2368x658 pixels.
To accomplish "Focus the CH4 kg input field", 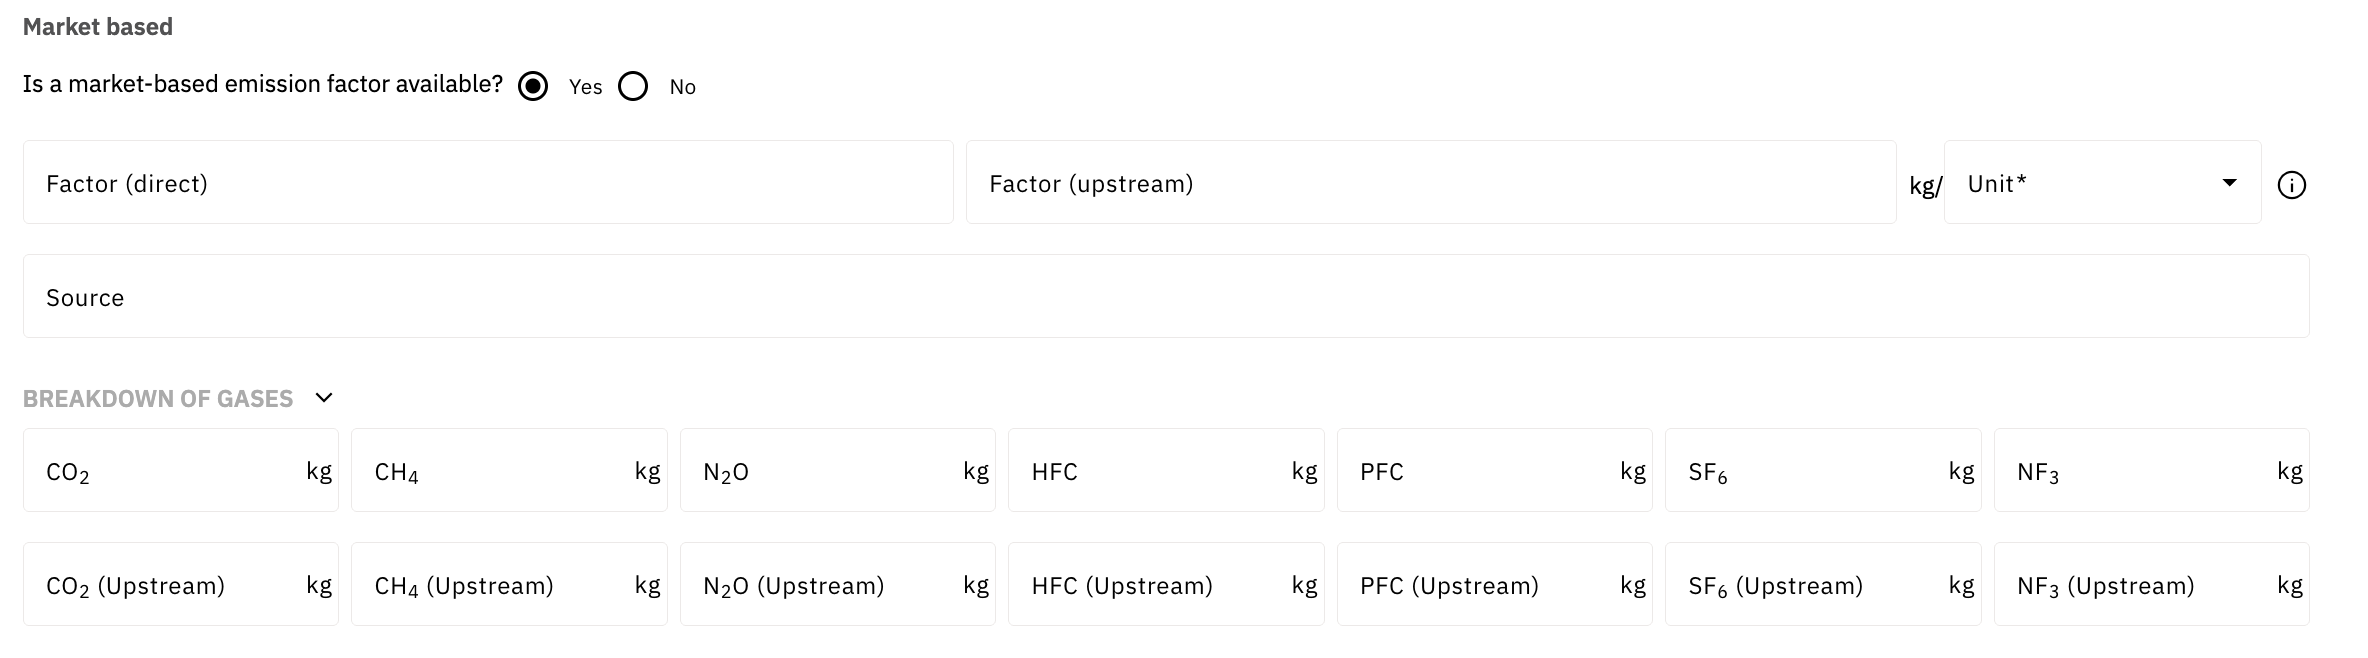I will coord(500,471).
